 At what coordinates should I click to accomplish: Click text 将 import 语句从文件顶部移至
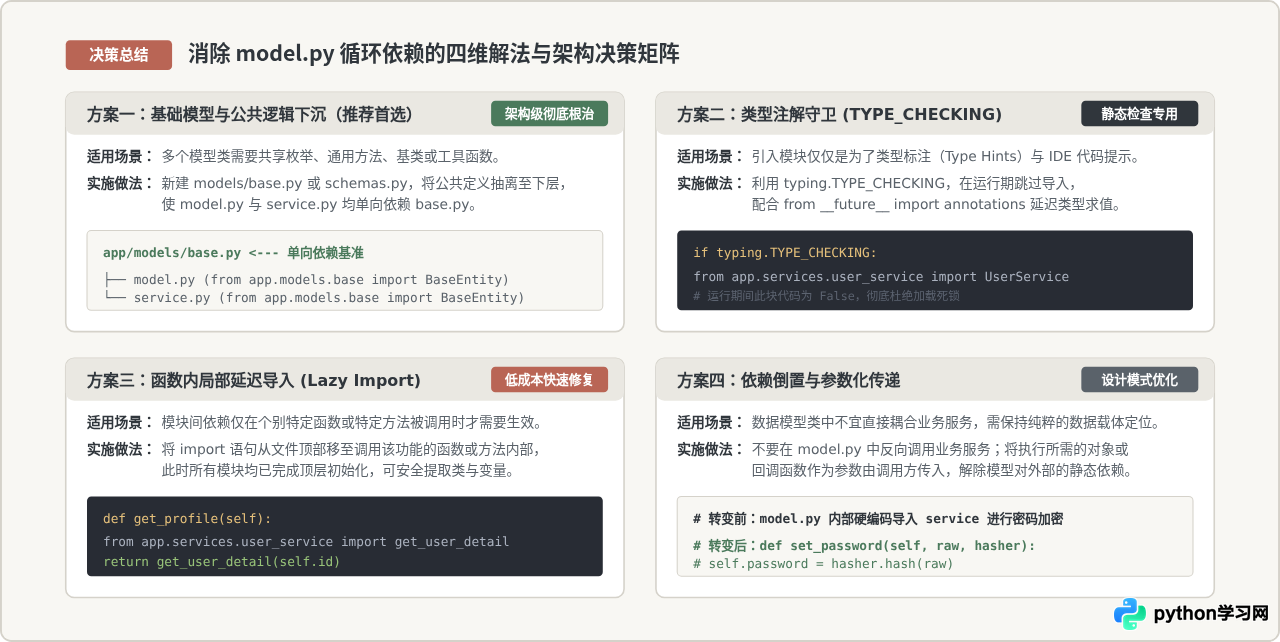click(352, 449)
